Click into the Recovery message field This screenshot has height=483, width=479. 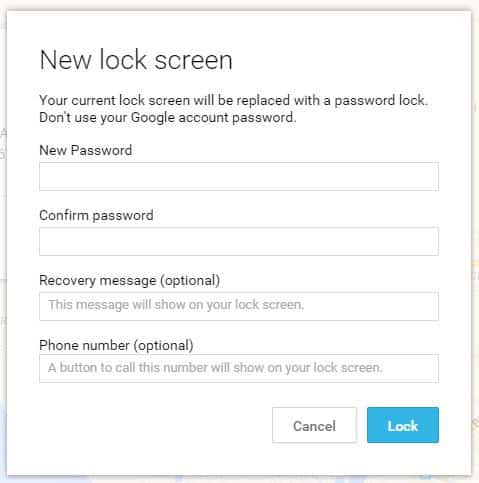click(239, 306)
